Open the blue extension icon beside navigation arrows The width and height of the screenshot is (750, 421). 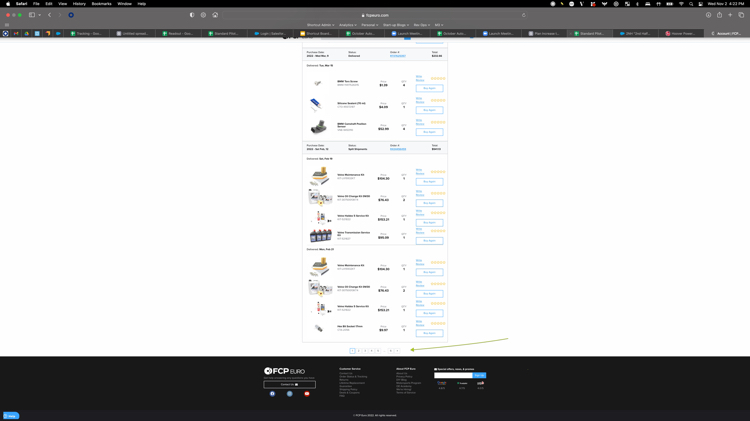click(71, 15)
